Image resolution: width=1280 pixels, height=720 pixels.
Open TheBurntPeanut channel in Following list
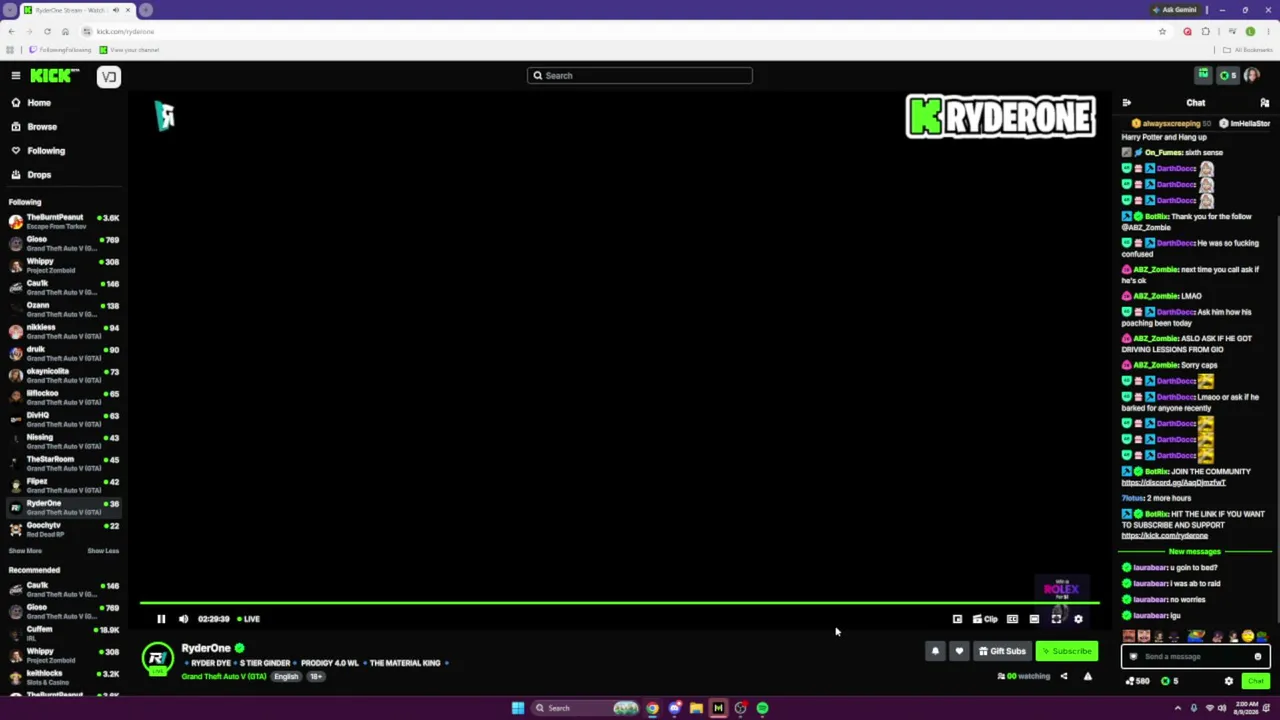[64, 221]
